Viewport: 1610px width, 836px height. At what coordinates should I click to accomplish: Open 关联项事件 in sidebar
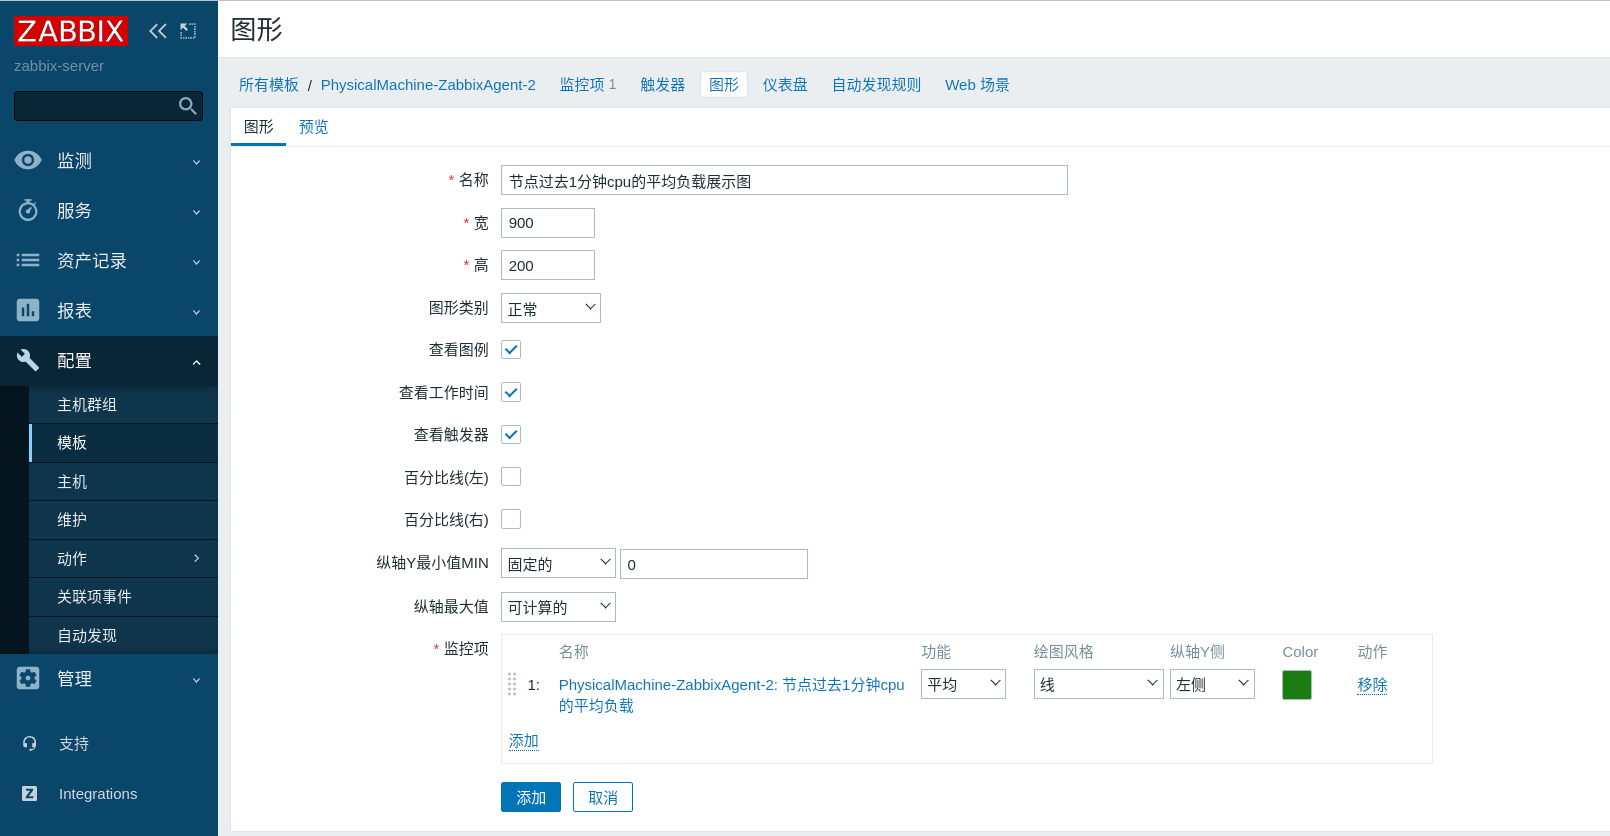click(x=124, y=597)
